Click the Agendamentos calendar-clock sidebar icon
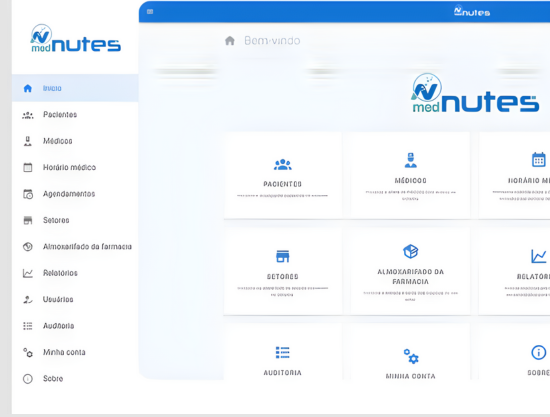550x417 pixels. (x=28, y=194)
